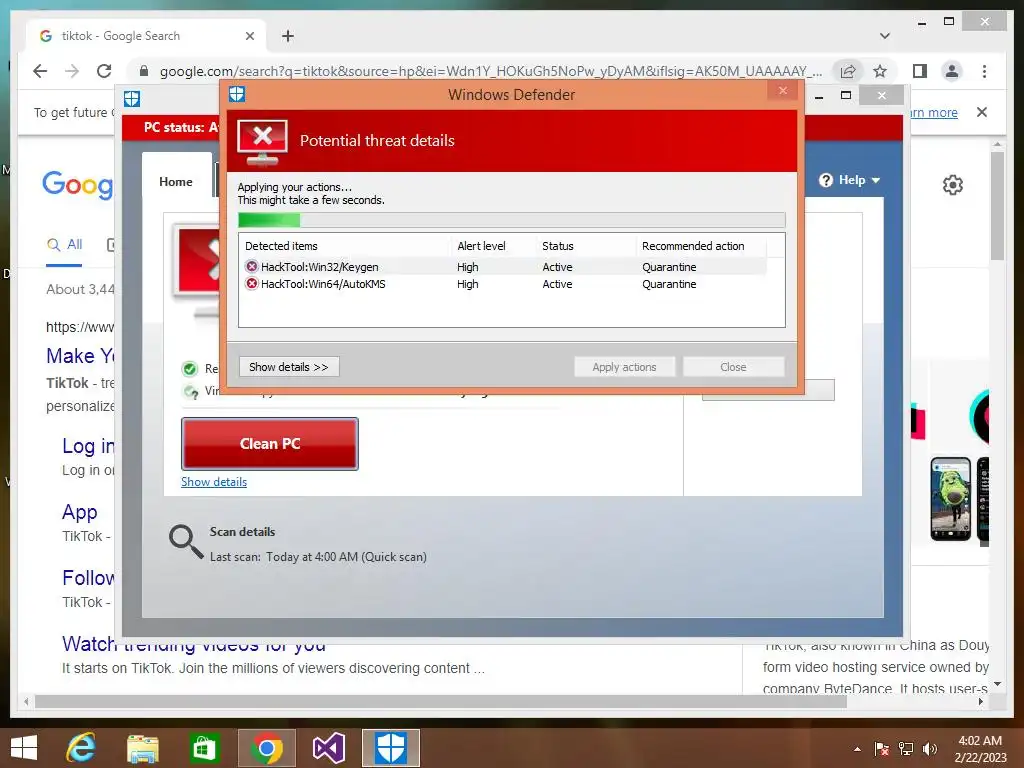This screenshot has height=768, width=1024.
Task: Open Windows Store from taskbar
Action: tap(204, 748)
